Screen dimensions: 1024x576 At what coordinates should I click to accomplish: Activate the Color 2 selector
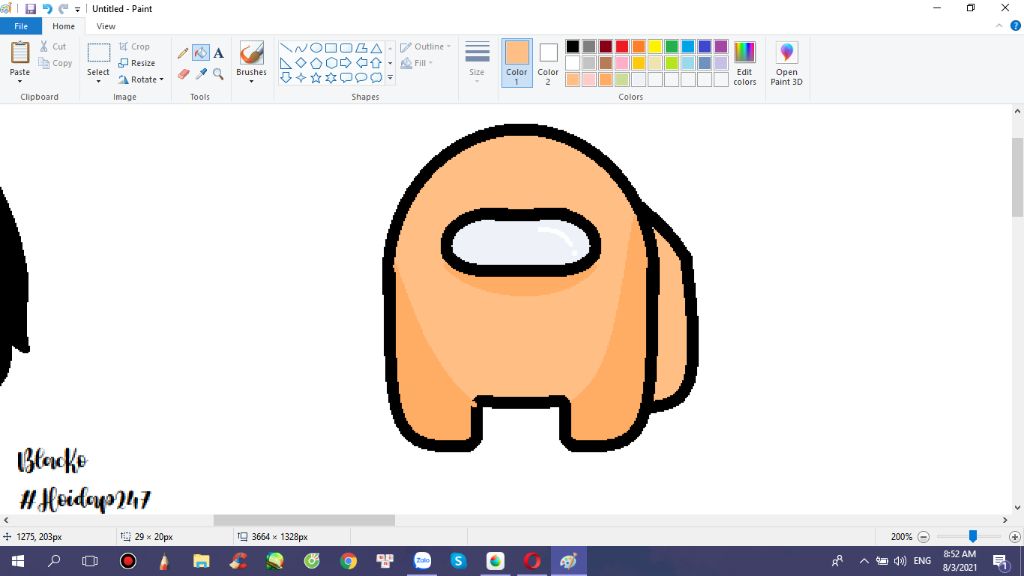click(548, 62)
